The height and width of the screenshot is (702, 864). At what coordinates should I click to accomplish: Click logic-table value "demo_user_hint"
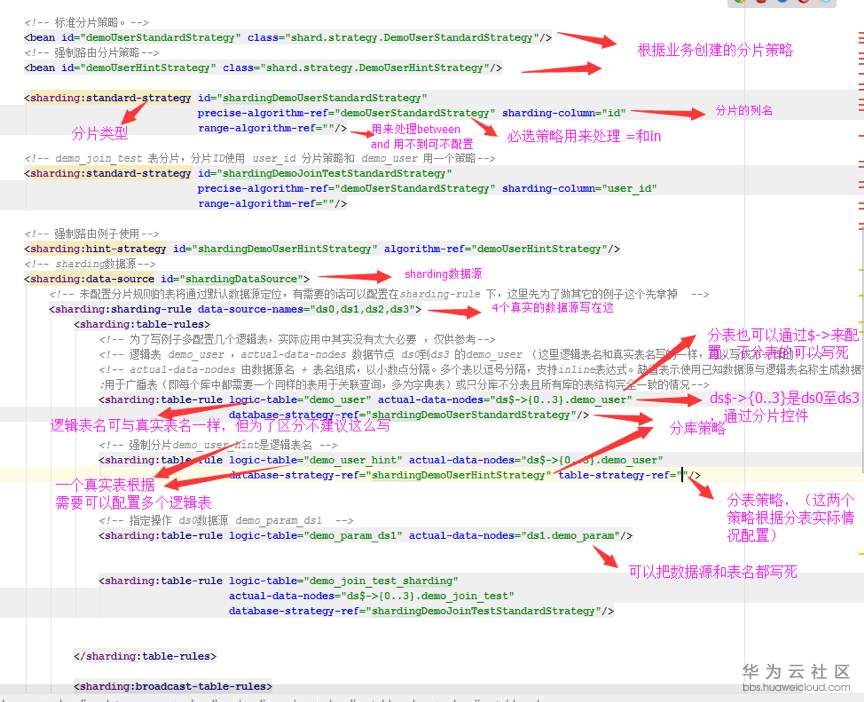coord(353,460)
